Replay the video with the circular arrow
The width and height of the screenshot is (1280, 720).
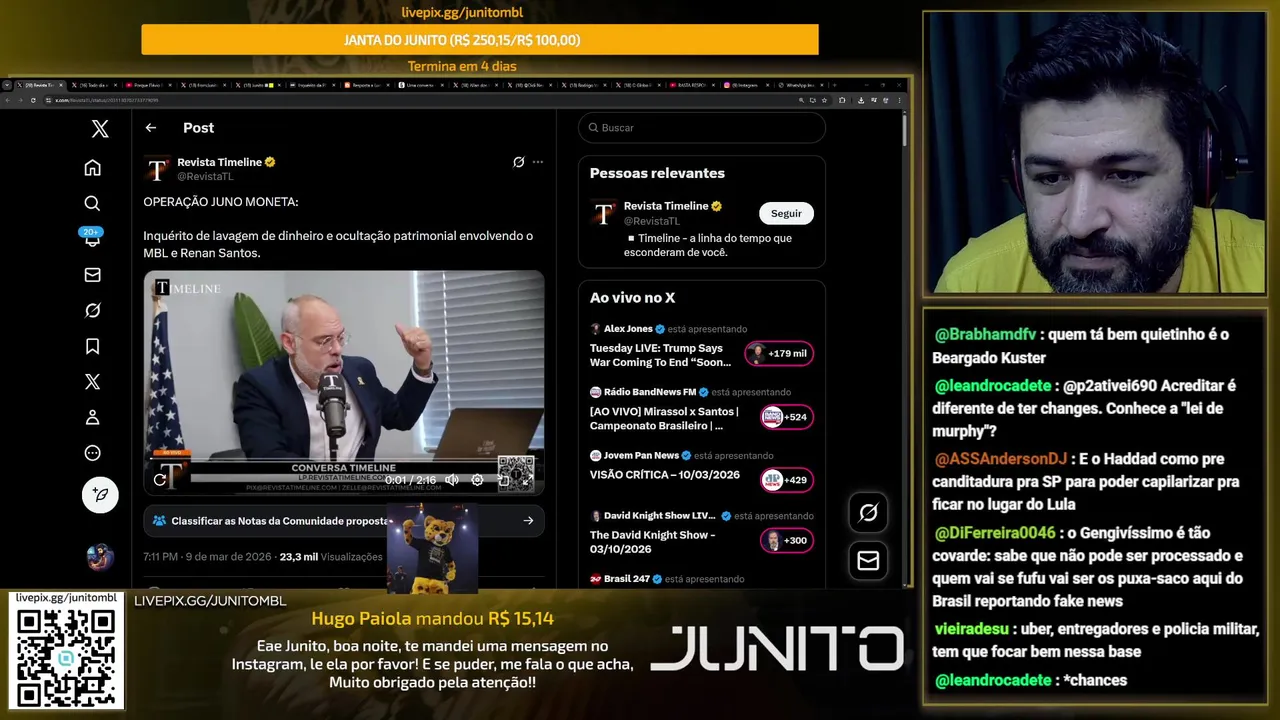160,480
